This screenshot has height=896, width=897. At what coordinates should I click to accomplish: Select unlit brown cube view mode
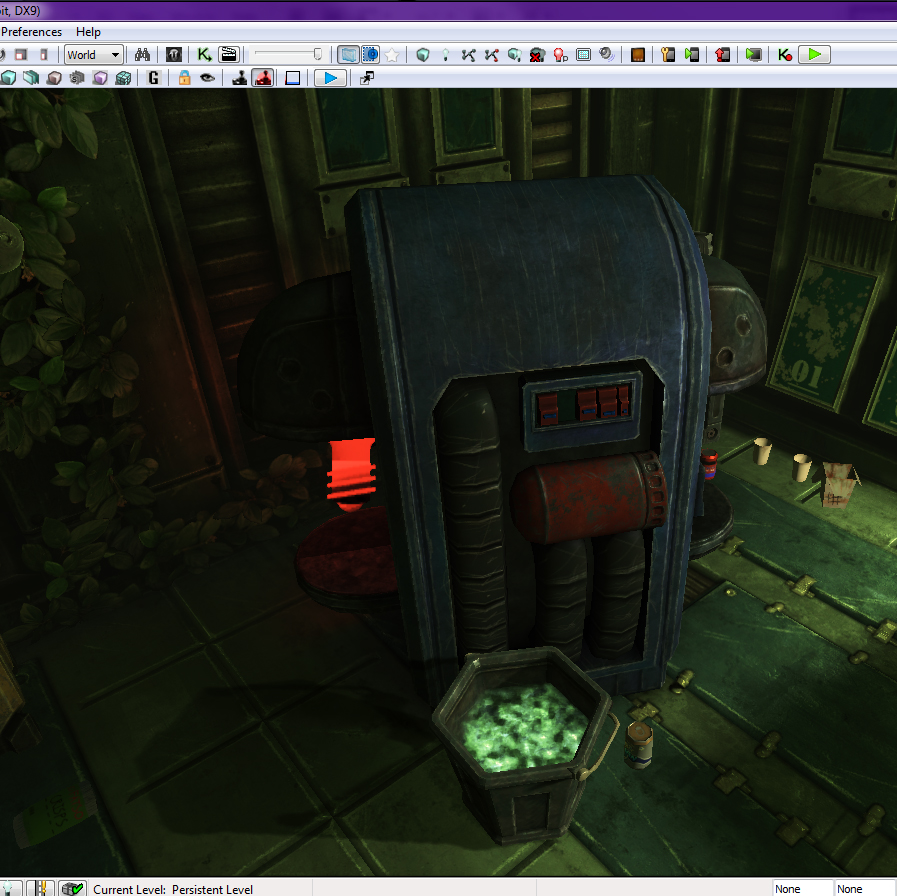pyautogui.click(x=54, y=78)
